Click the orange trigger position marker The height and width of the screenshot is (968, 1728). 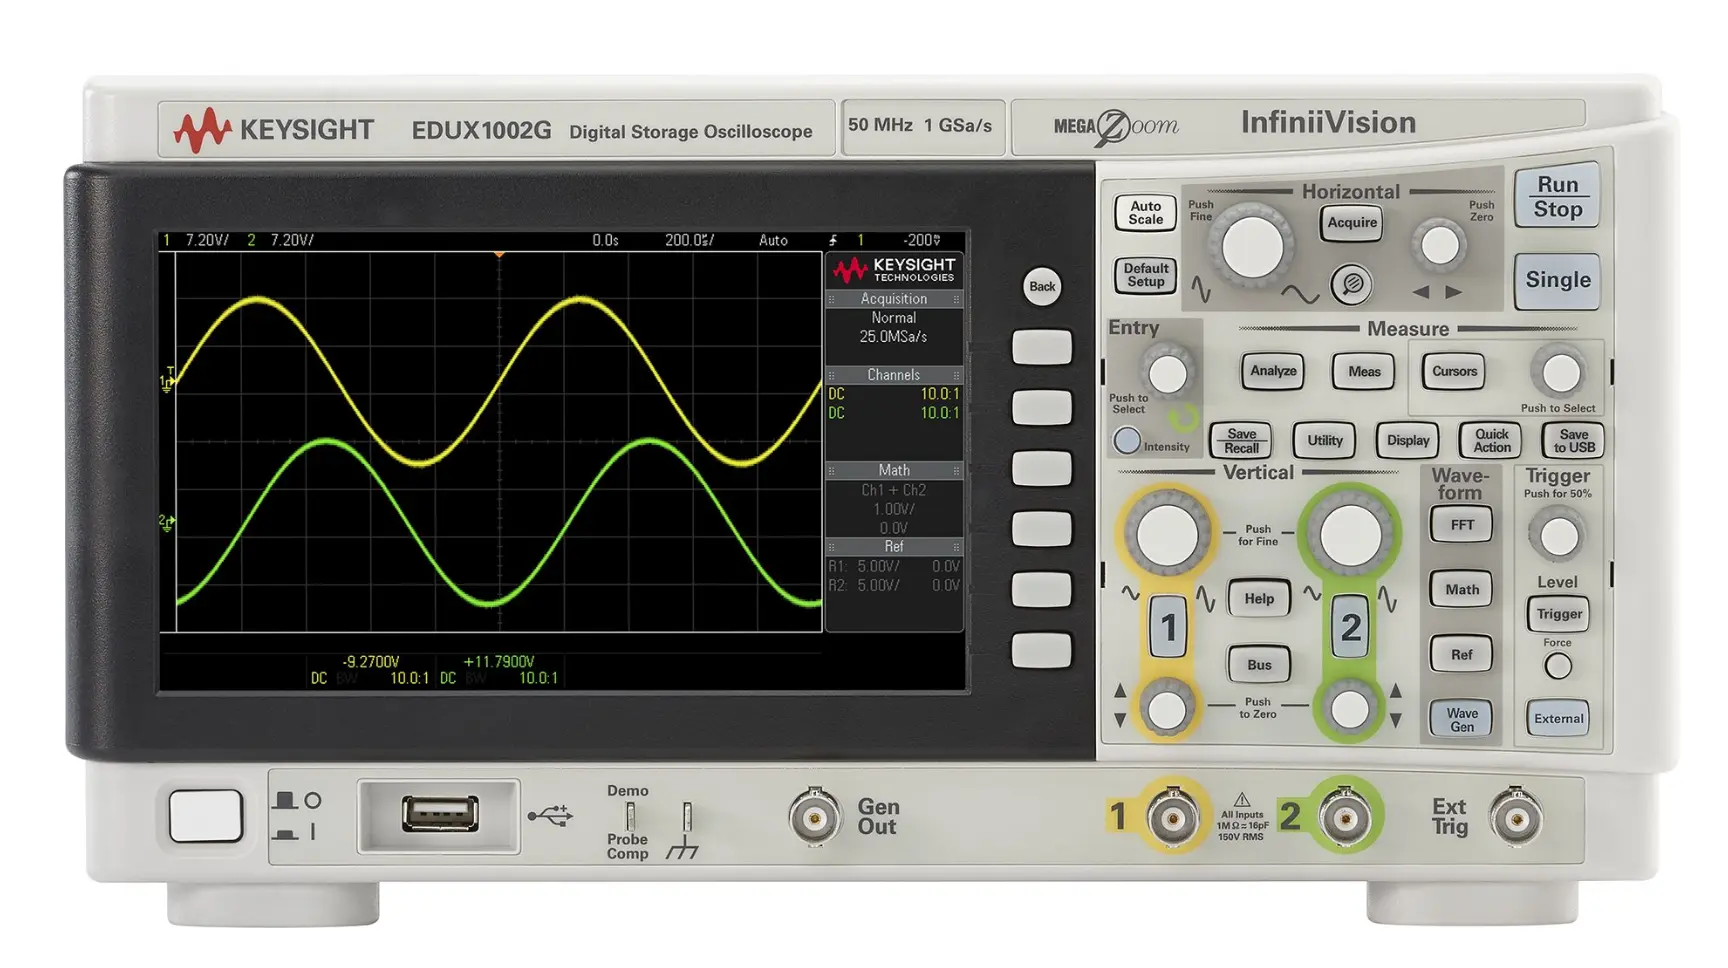499,255
